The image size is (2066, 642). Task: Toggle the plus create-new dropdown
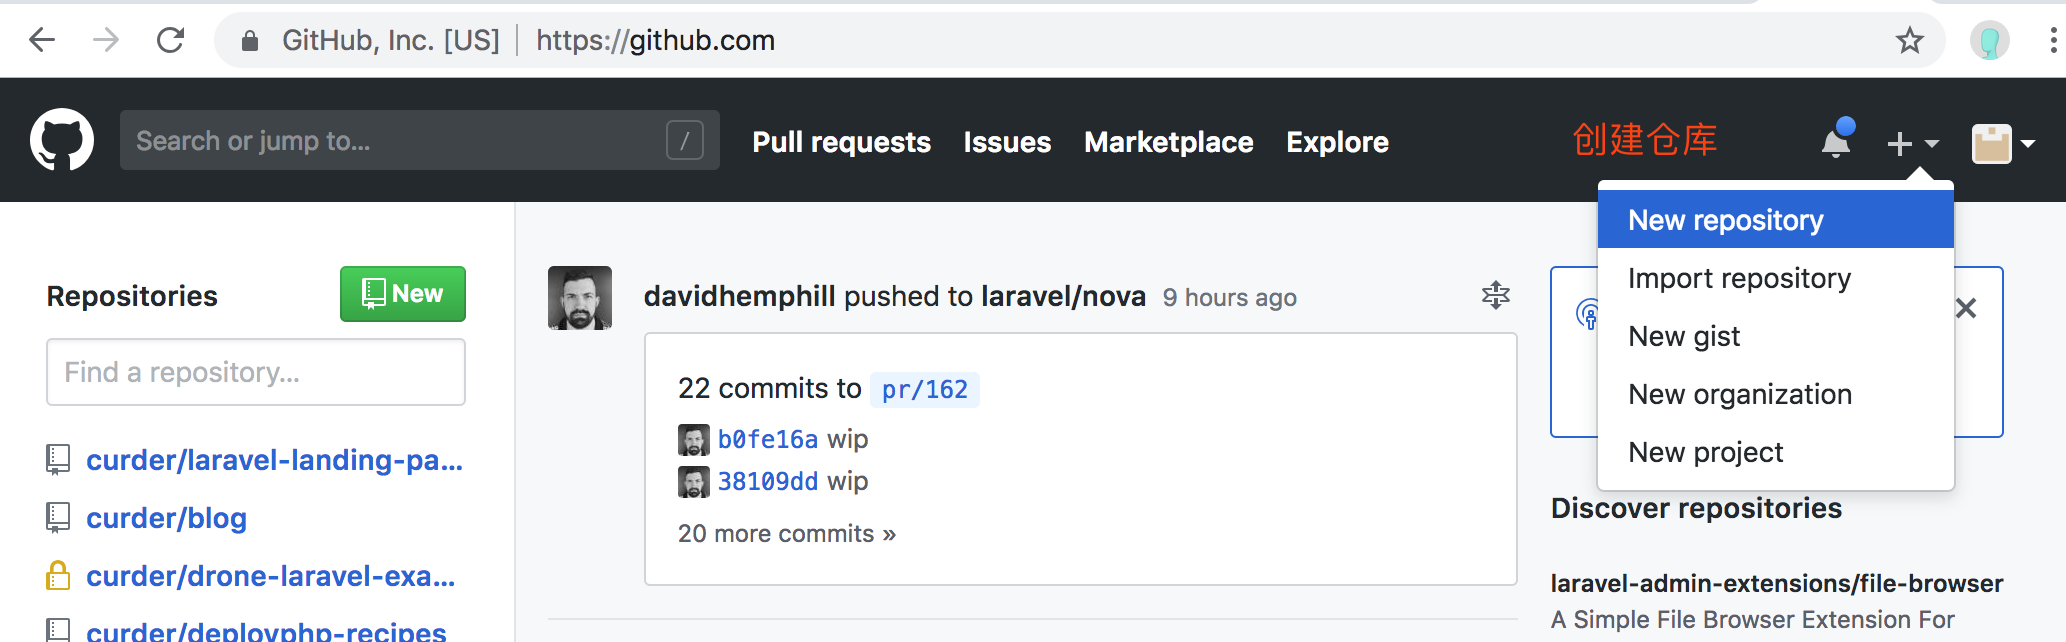[x=1912, y=144]
